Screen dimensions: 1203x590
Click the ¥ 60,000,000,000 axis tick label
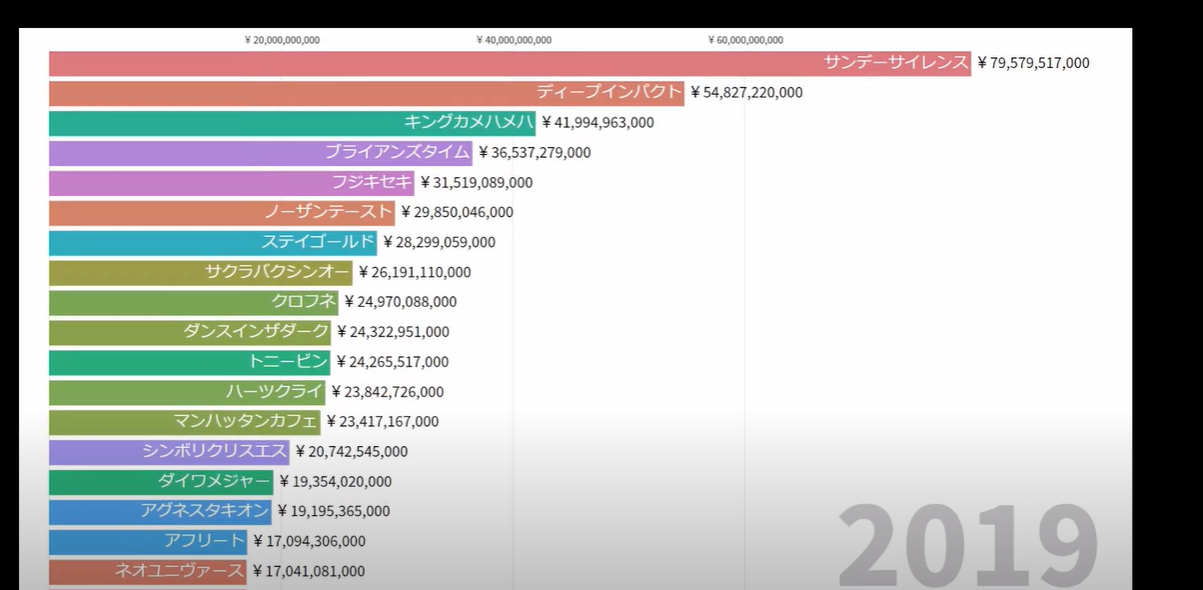coord(746,40)
